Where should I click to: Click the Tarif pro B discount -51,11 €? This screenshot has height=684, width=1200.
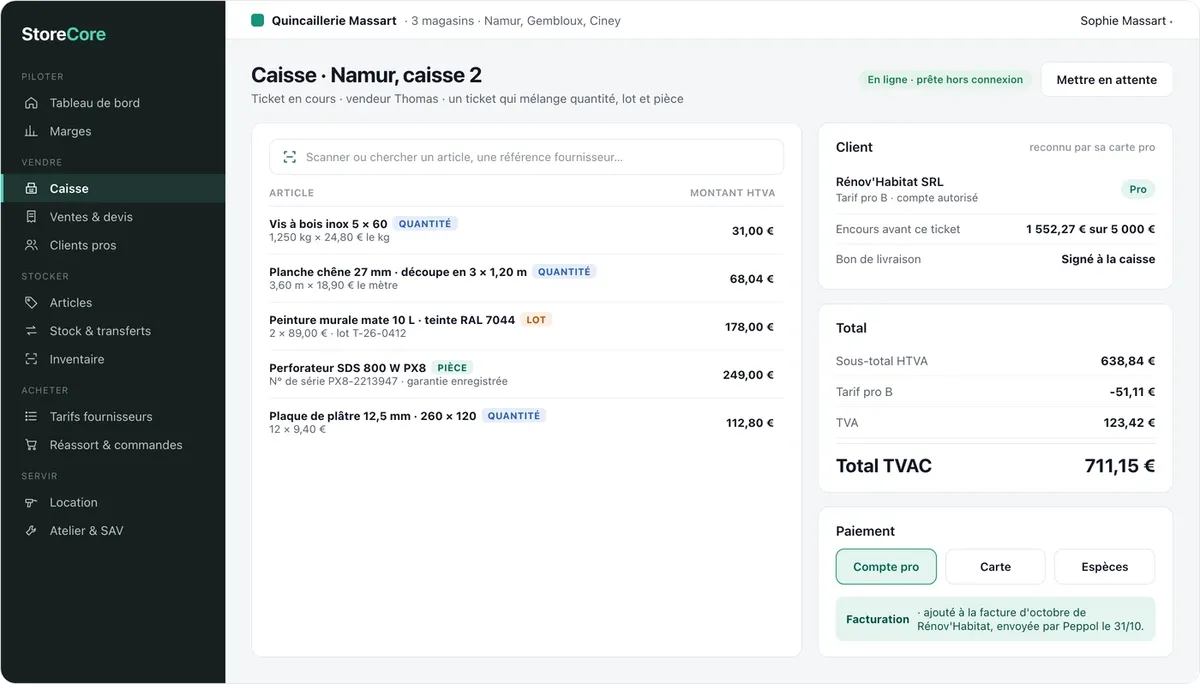[1132, 392]
